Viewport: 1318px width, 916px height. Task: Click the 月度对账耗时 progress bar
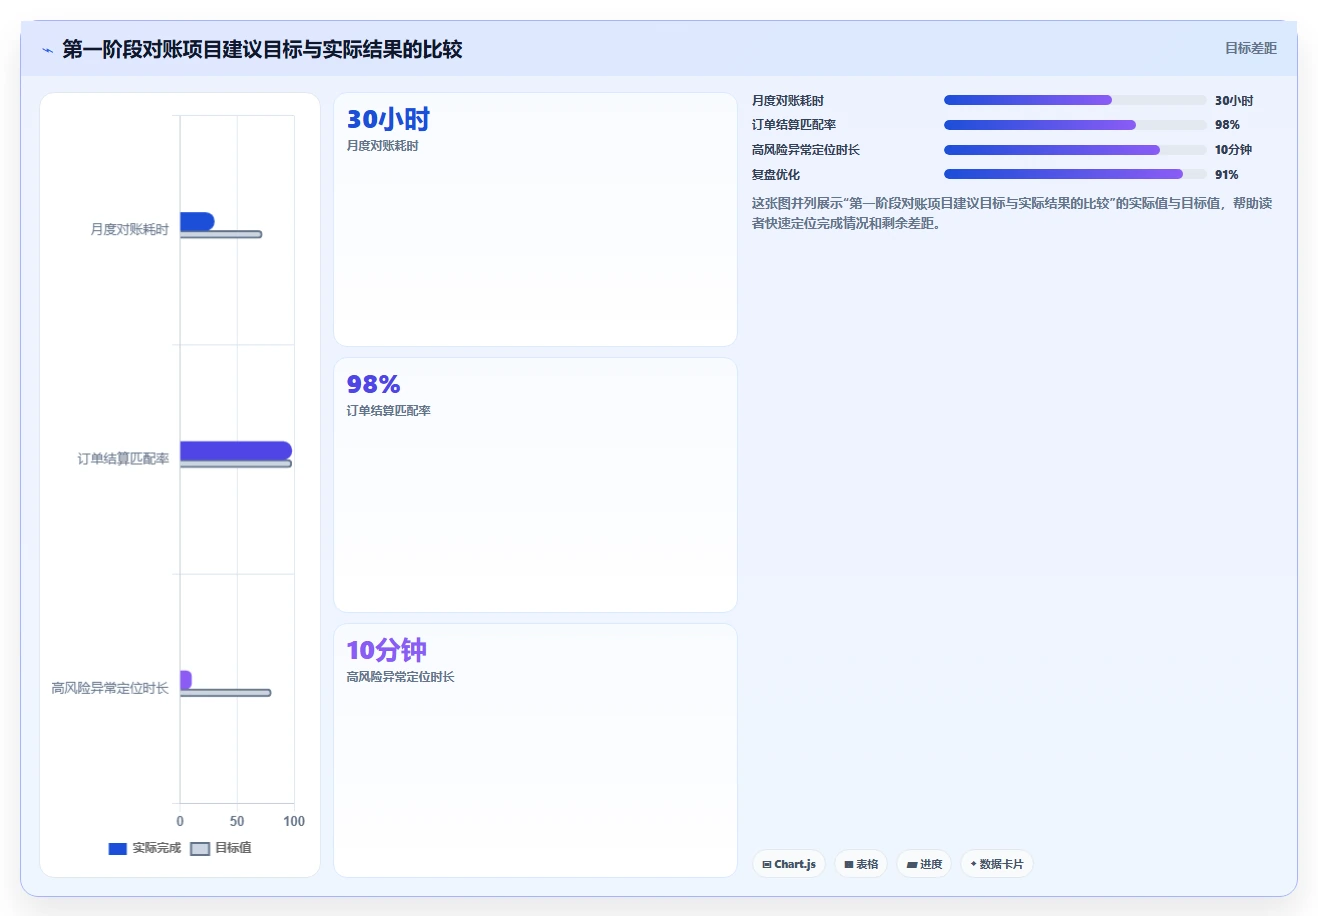[x=1075, y=100]
